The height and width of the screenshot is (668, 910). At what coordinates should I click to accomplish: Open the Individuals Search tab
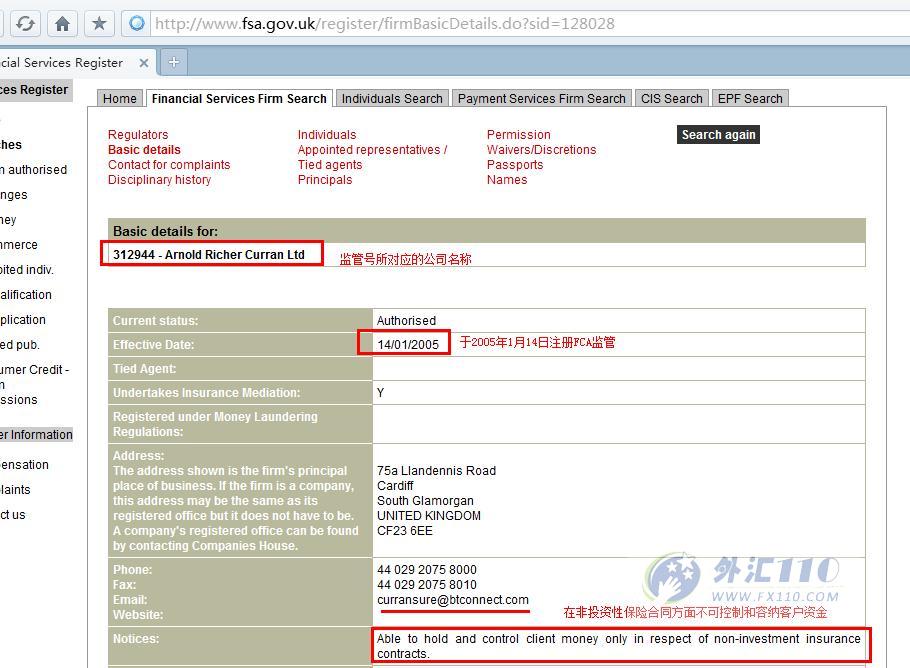pos(392,99)
